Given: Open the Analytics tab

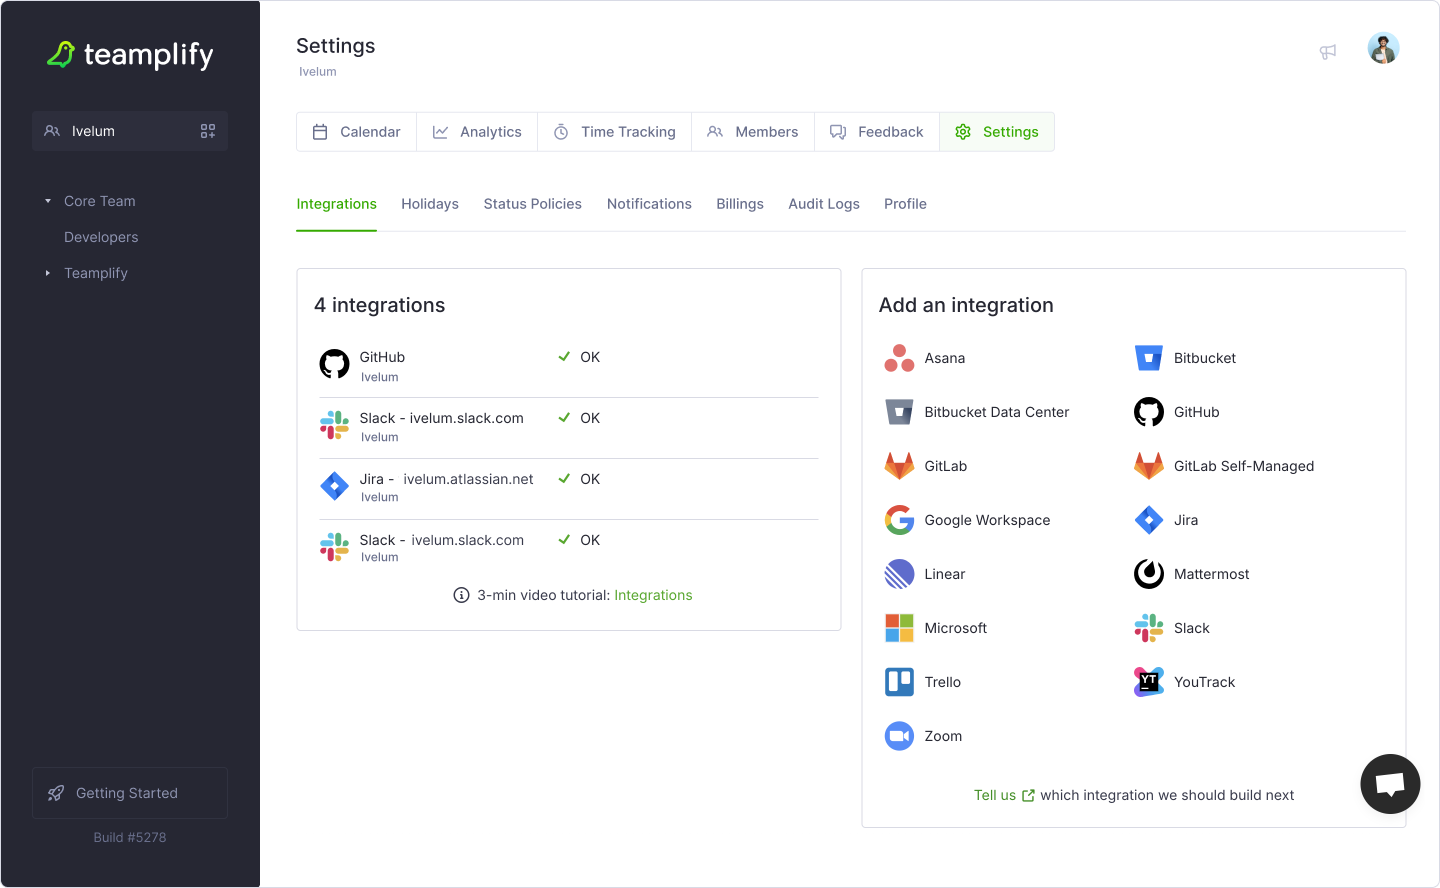Looking at the screenshot, I should [477, 132].
